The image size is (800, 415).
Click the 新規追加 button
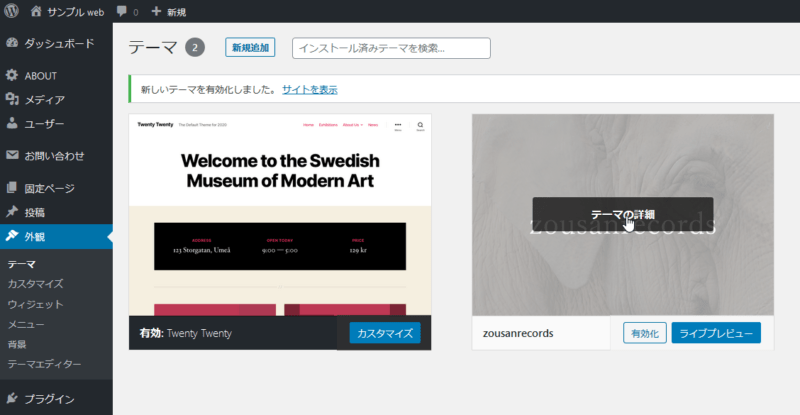pos(250,48)
